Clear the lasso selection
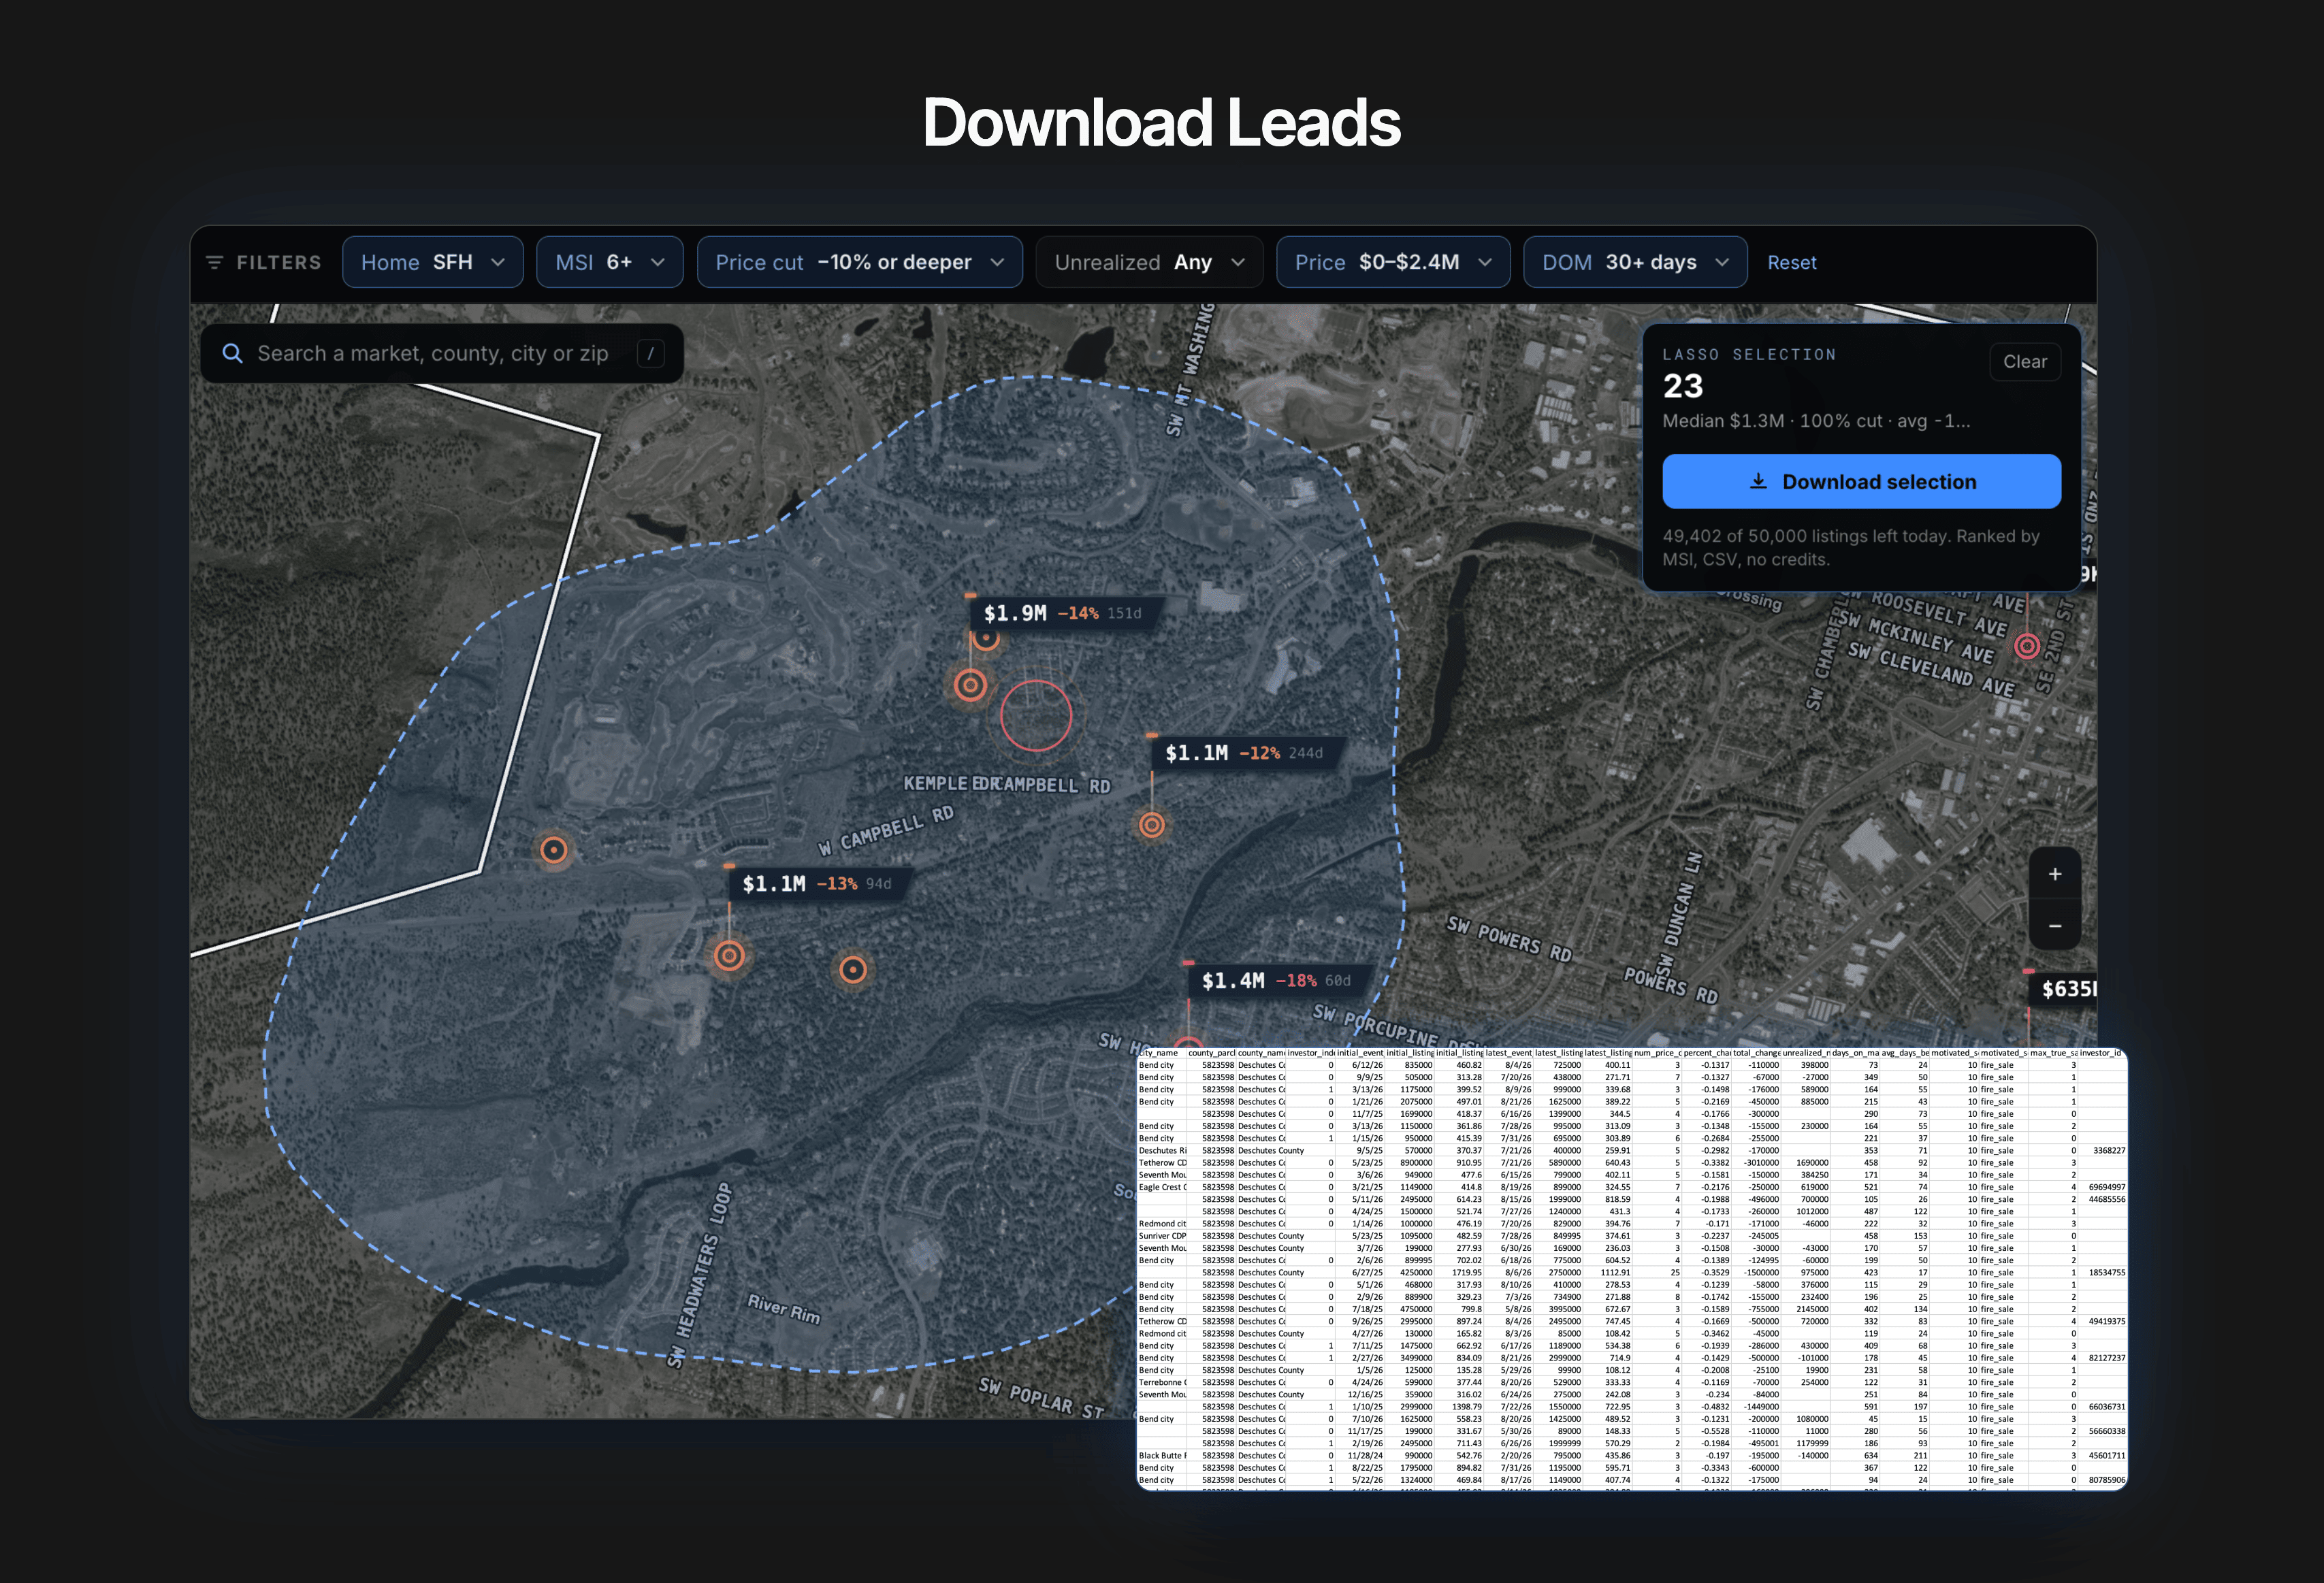 point(2025,362)
